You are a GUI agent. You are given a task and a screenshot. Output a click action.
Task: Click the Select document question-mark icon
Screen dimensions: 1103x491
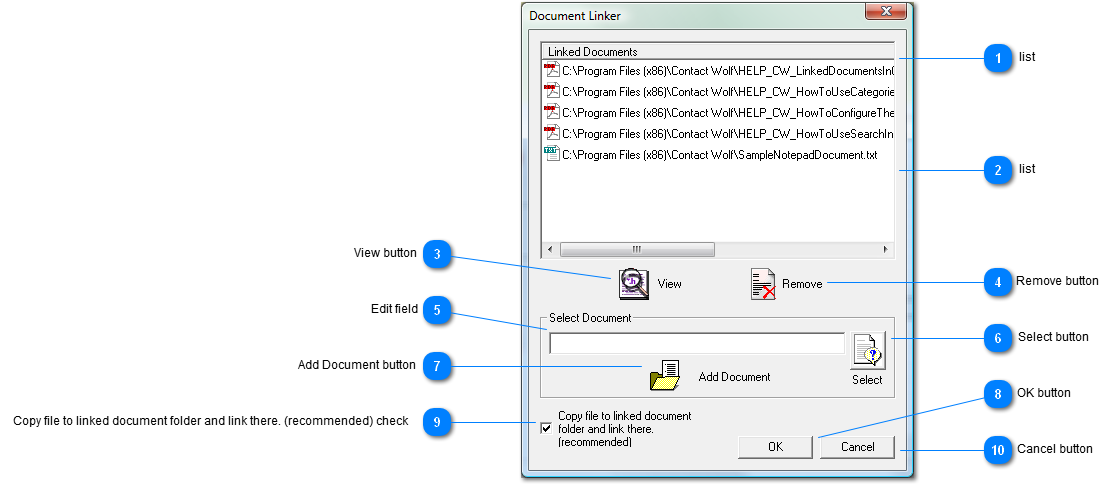click(867, 350)
